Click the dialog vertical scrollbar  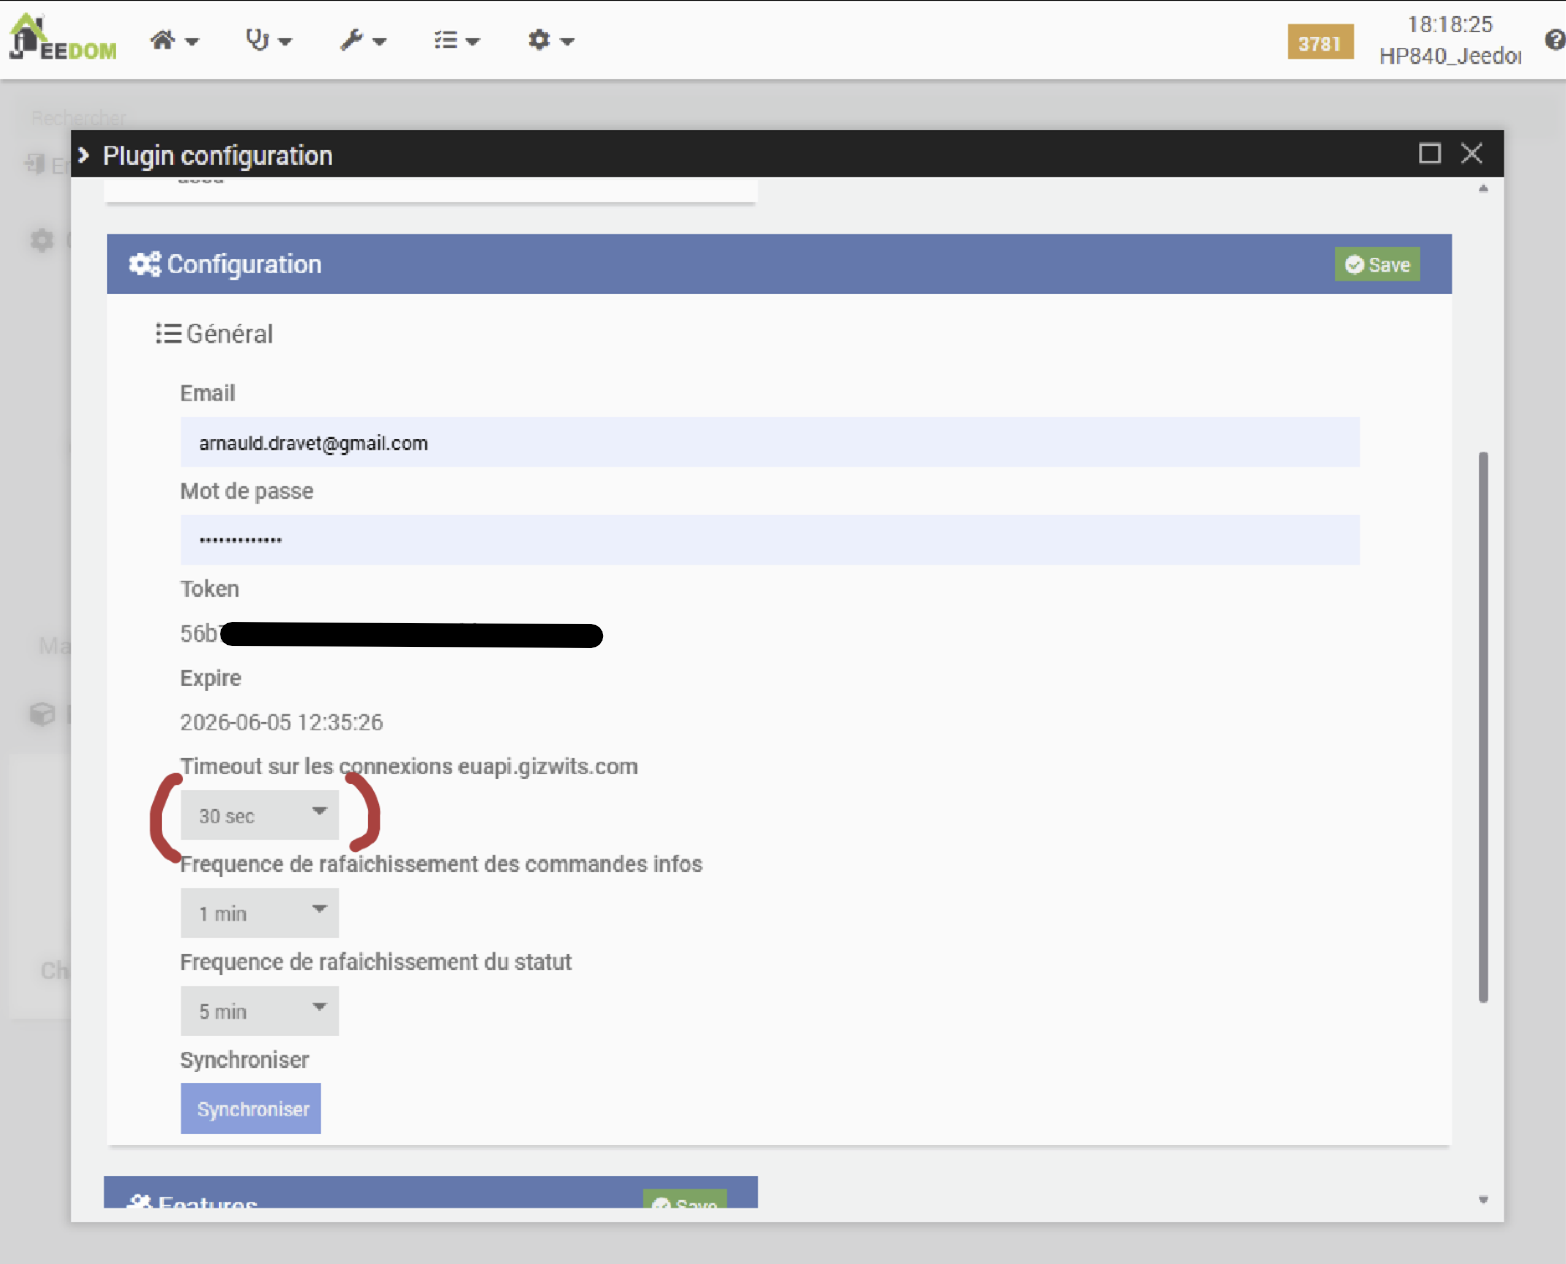pyautogui.click(x=1483, y=725)
